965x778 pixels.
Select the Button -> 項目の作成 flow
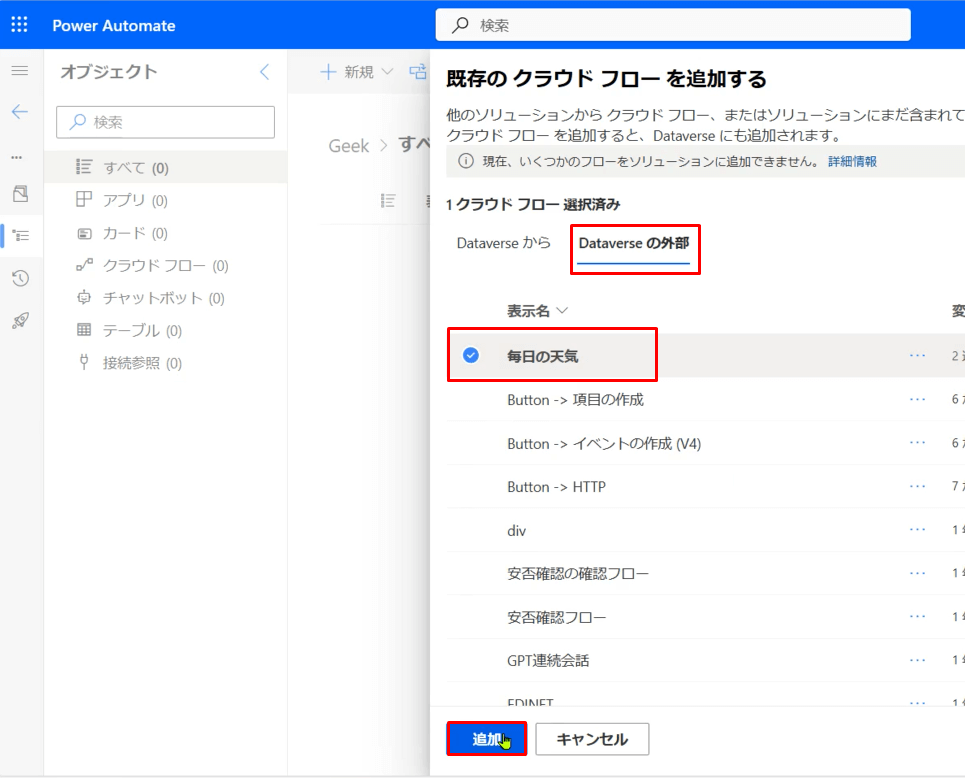click(x=575, y=399)
